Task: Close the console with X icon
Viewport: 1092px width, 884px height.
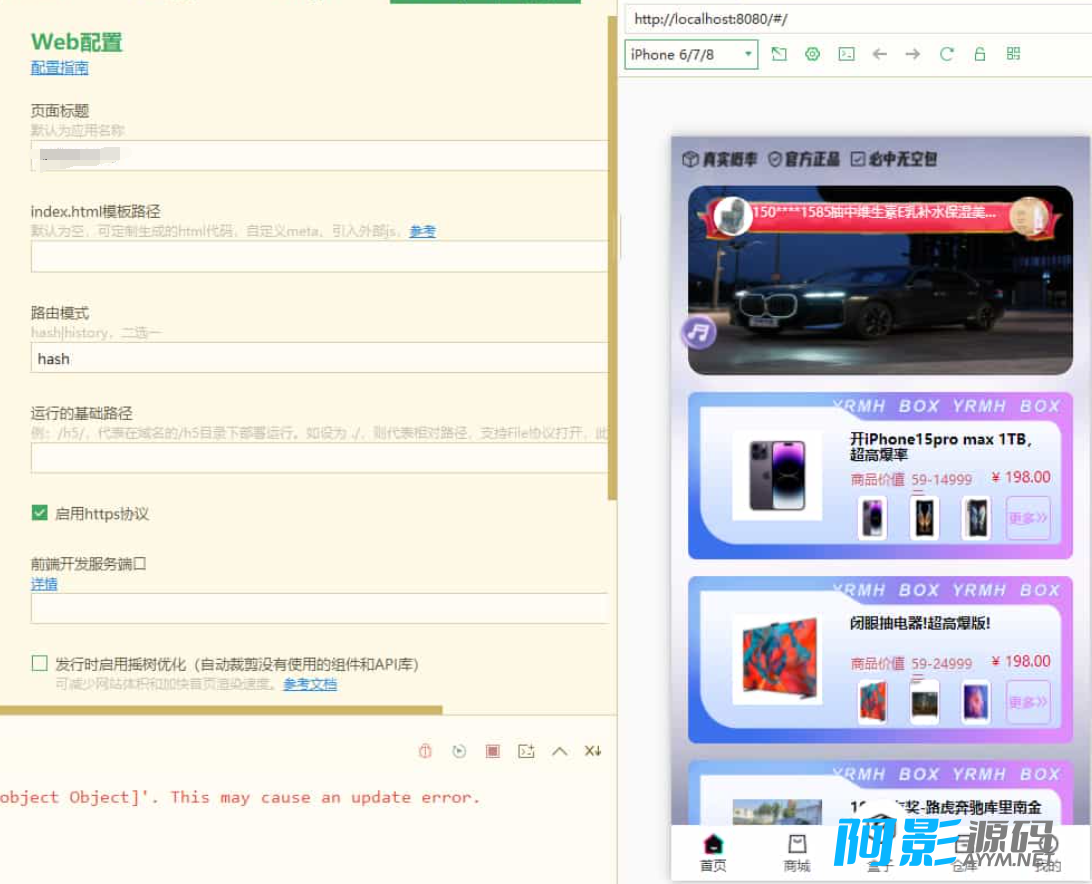Action: [593, 751]
